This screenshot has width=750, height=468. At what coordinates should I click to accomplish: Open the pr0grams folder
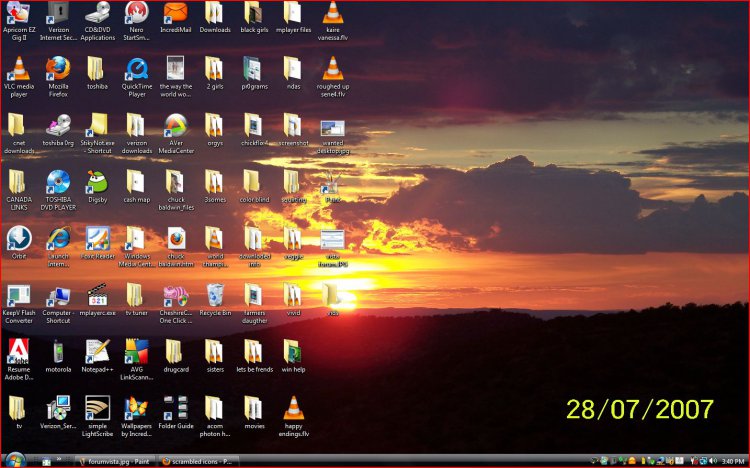point(254,74)
